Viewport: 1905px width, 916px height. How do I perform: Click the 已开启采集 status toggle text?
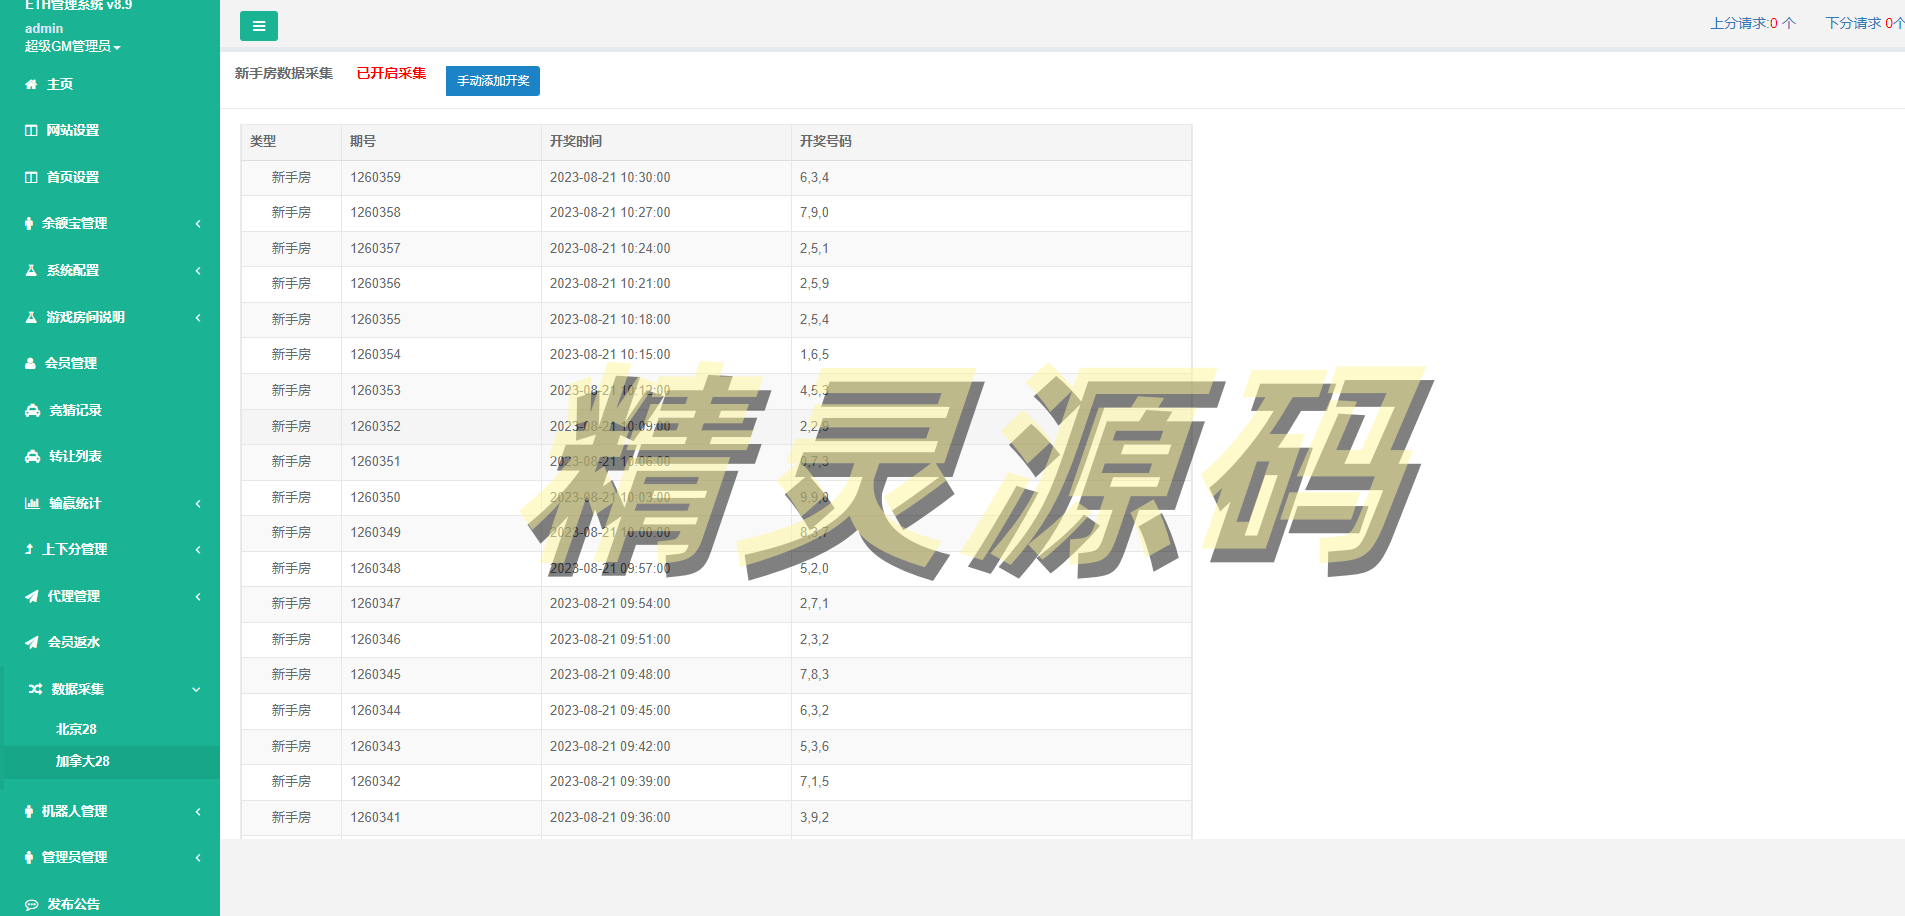[391, 74]
